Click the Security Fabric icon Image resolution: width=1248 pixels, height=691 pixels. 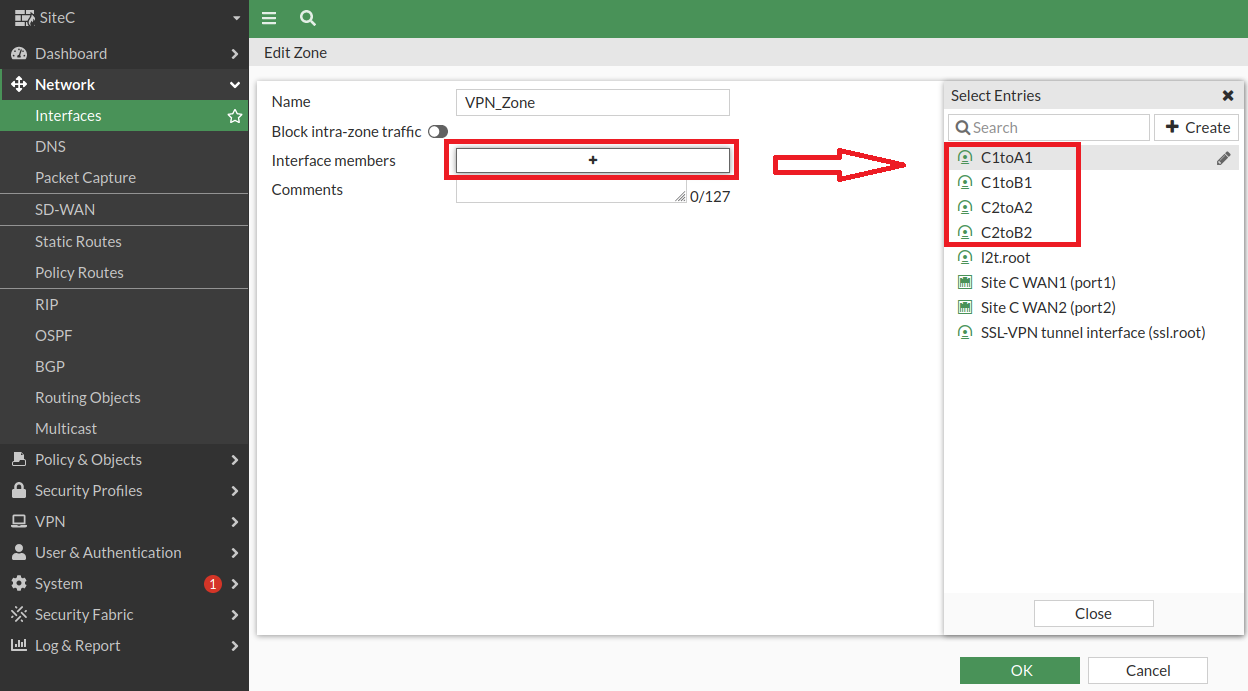(18, 614)
